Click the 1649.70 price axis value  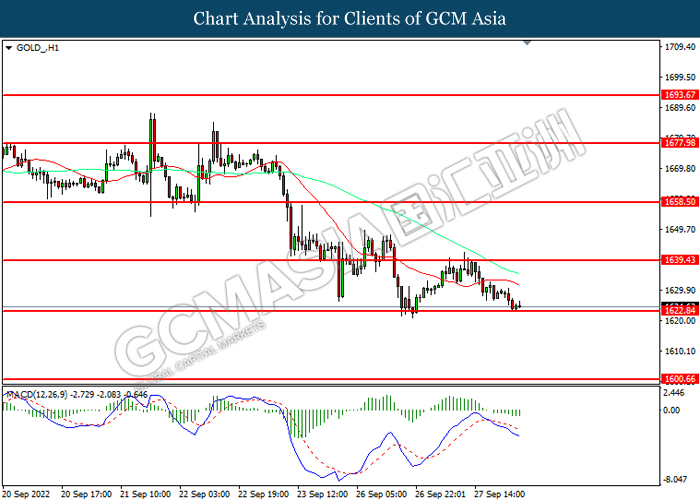(680, 229)
